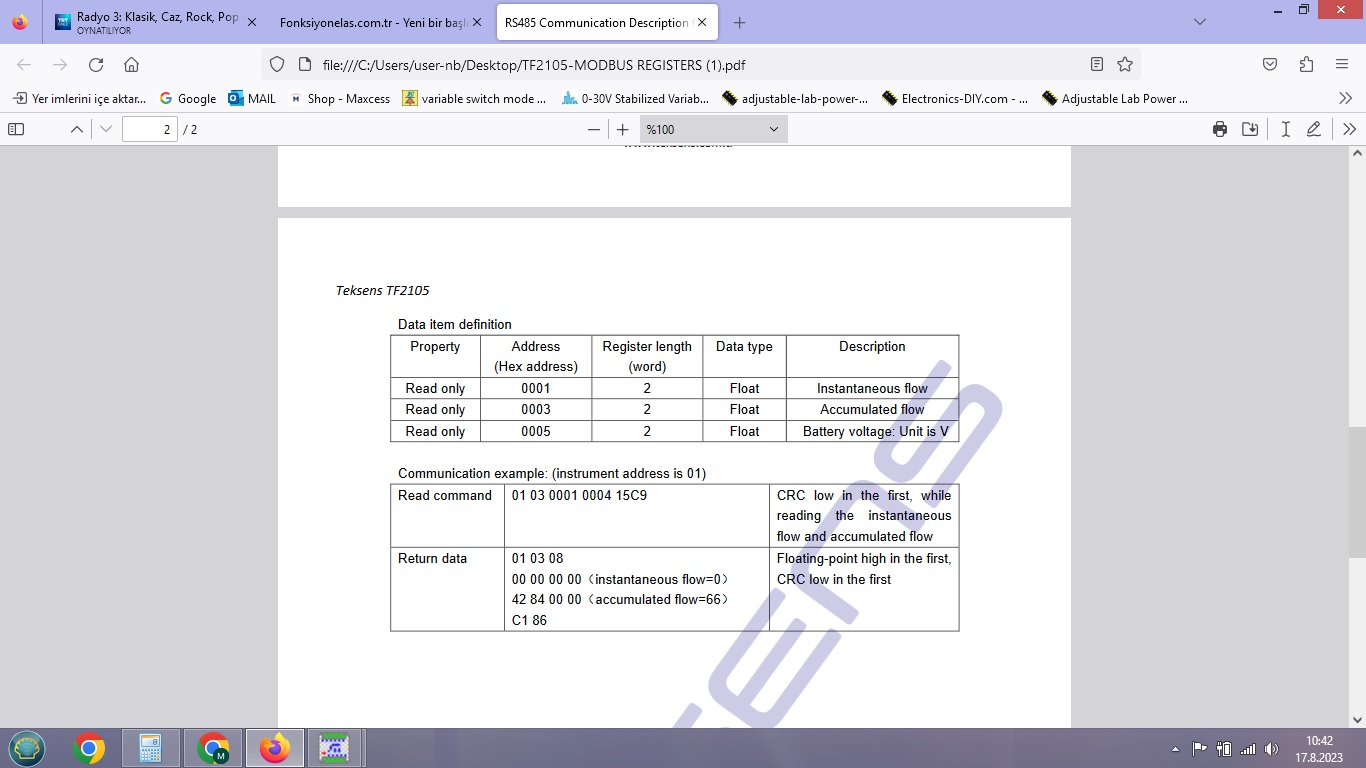1366x768 pixels.
Task: Open the %100 zoom level dropdown
Action: (x=712, y=129)
